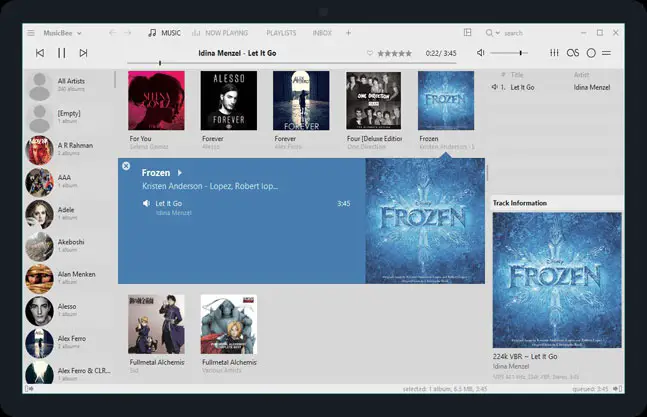Click the status bar icon at bottom right
Viewport: 647px width, 417px height.
[x=618, y=389]
